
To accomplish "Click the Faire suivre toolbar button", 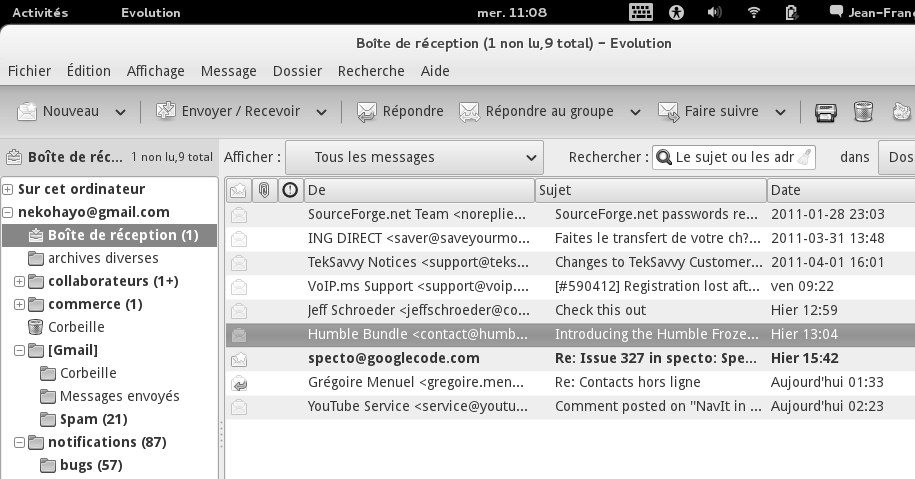I will tap(708, 111).
